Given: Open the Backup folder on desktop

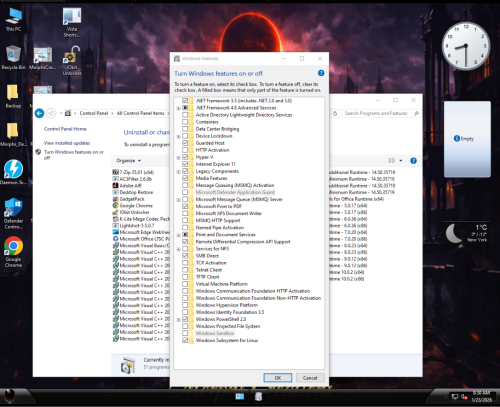Looking at the screenshot, I should click(13, 96).
